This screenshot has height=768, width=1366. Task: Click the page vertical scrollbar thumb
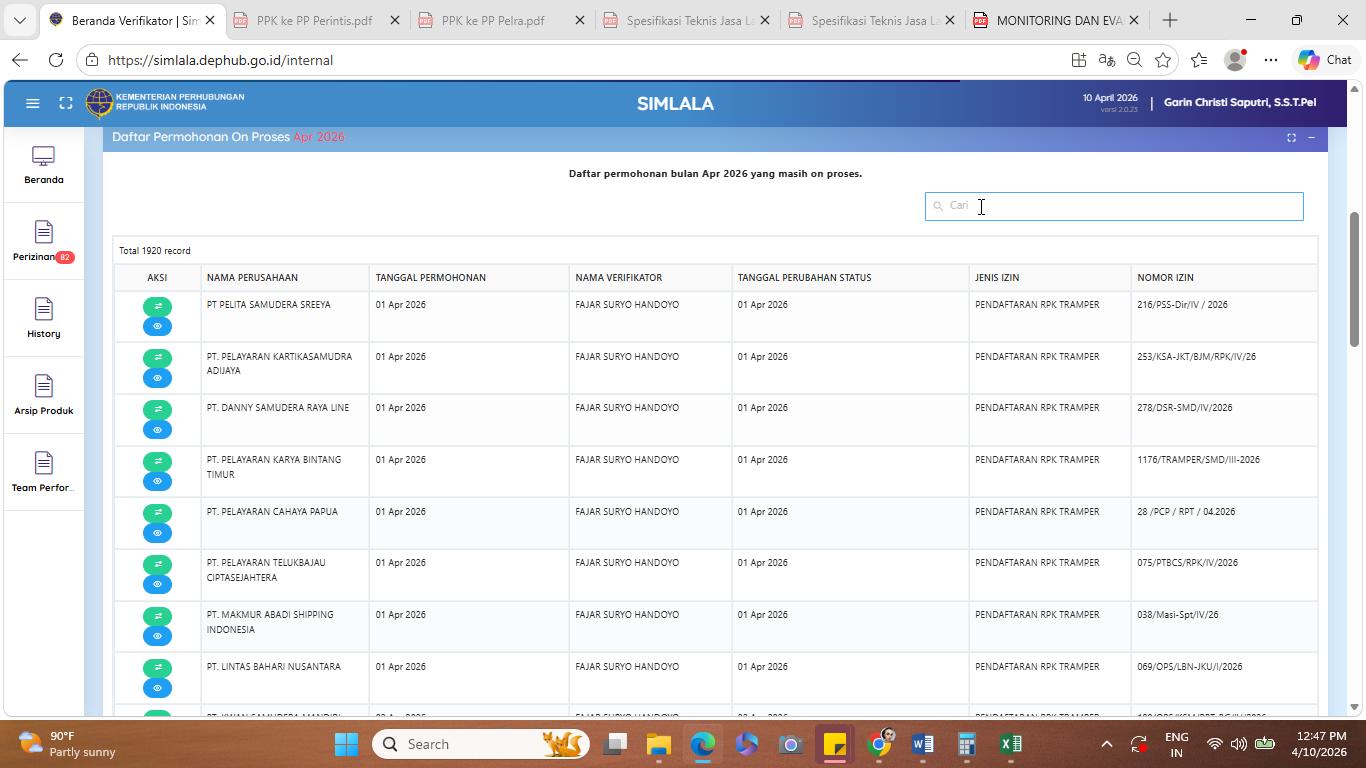click(x=1355, y=279)
